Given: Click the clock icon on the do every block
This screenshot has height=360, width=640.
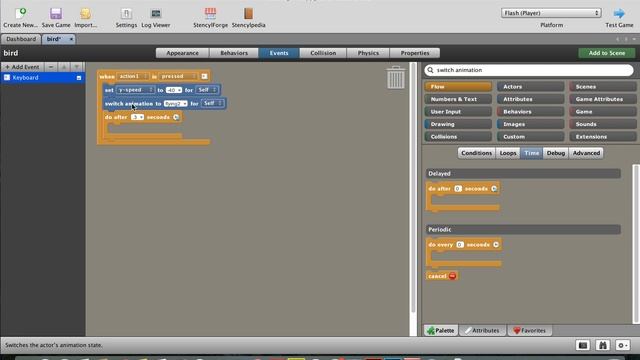Looking at the screenshot, I should point(496,244).
